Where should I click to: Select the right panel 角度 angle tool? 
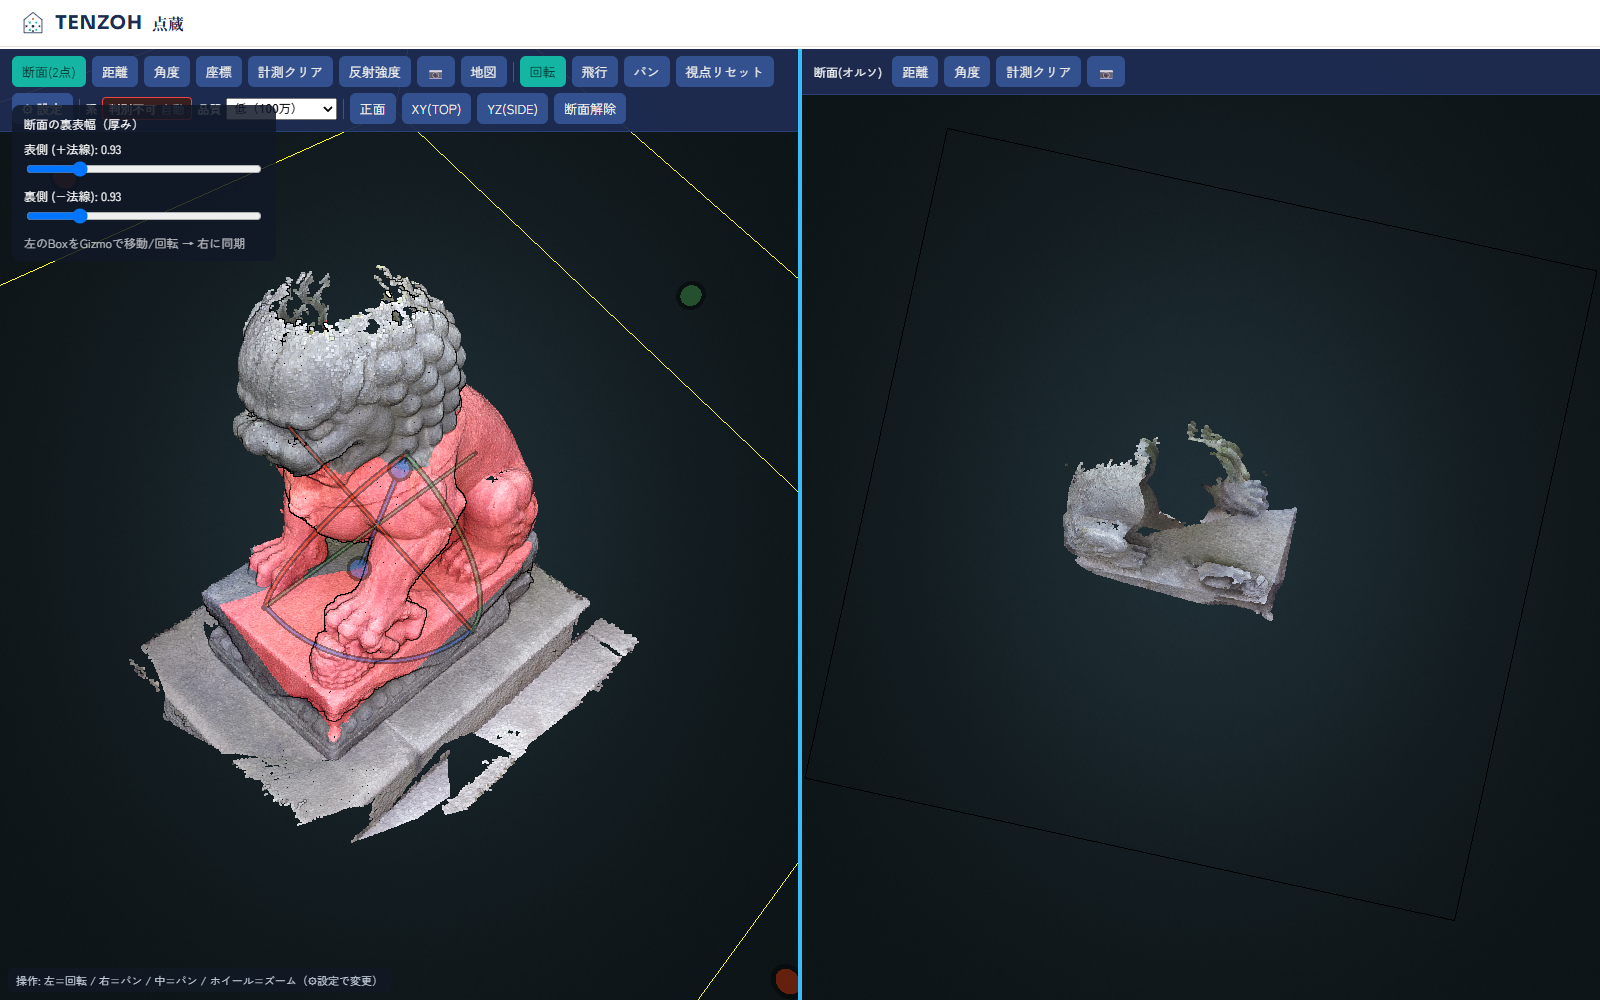point(967,72)
